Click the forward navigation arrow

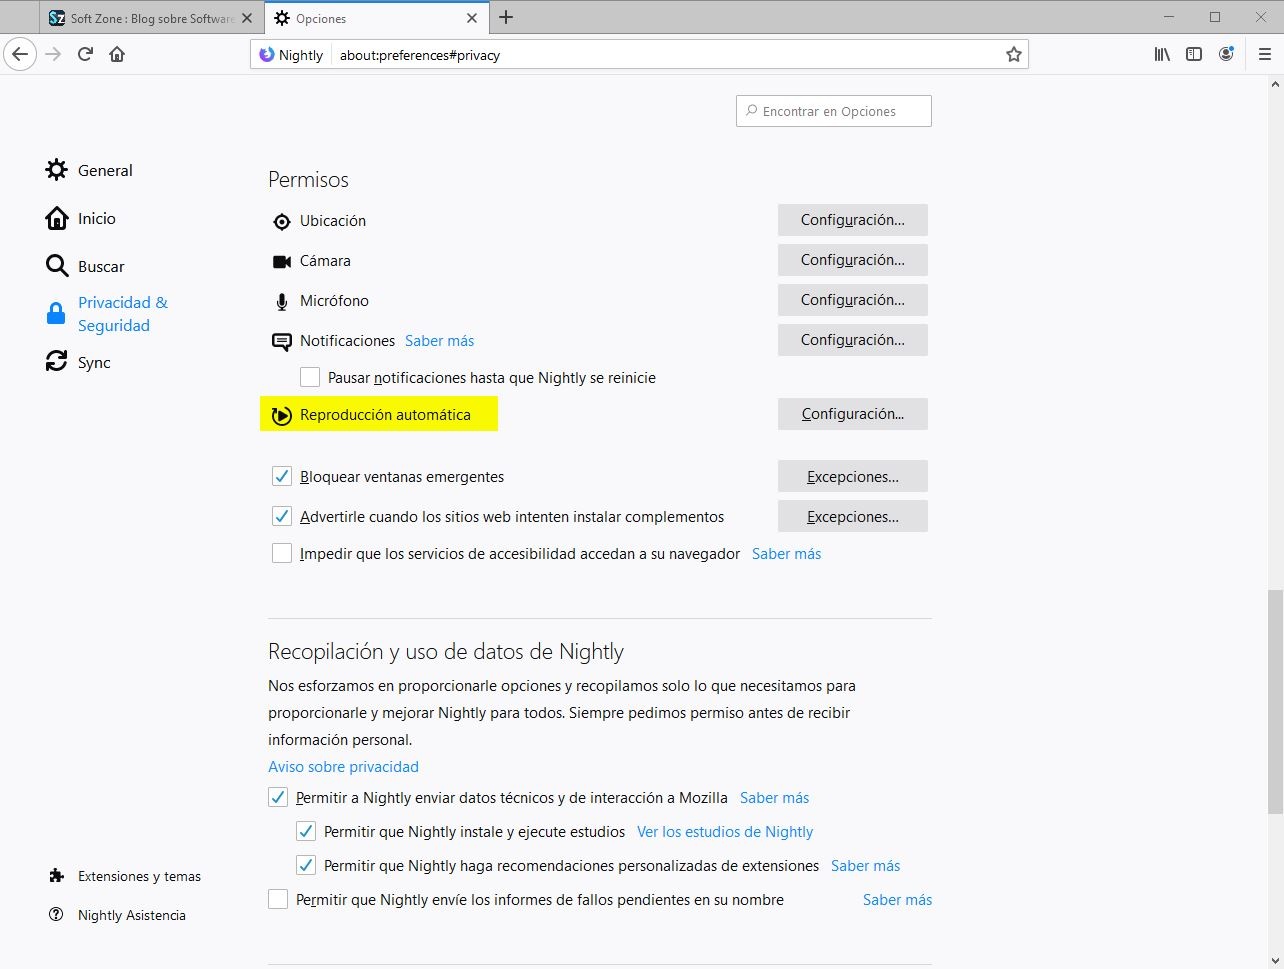click(x=53, y=54)
